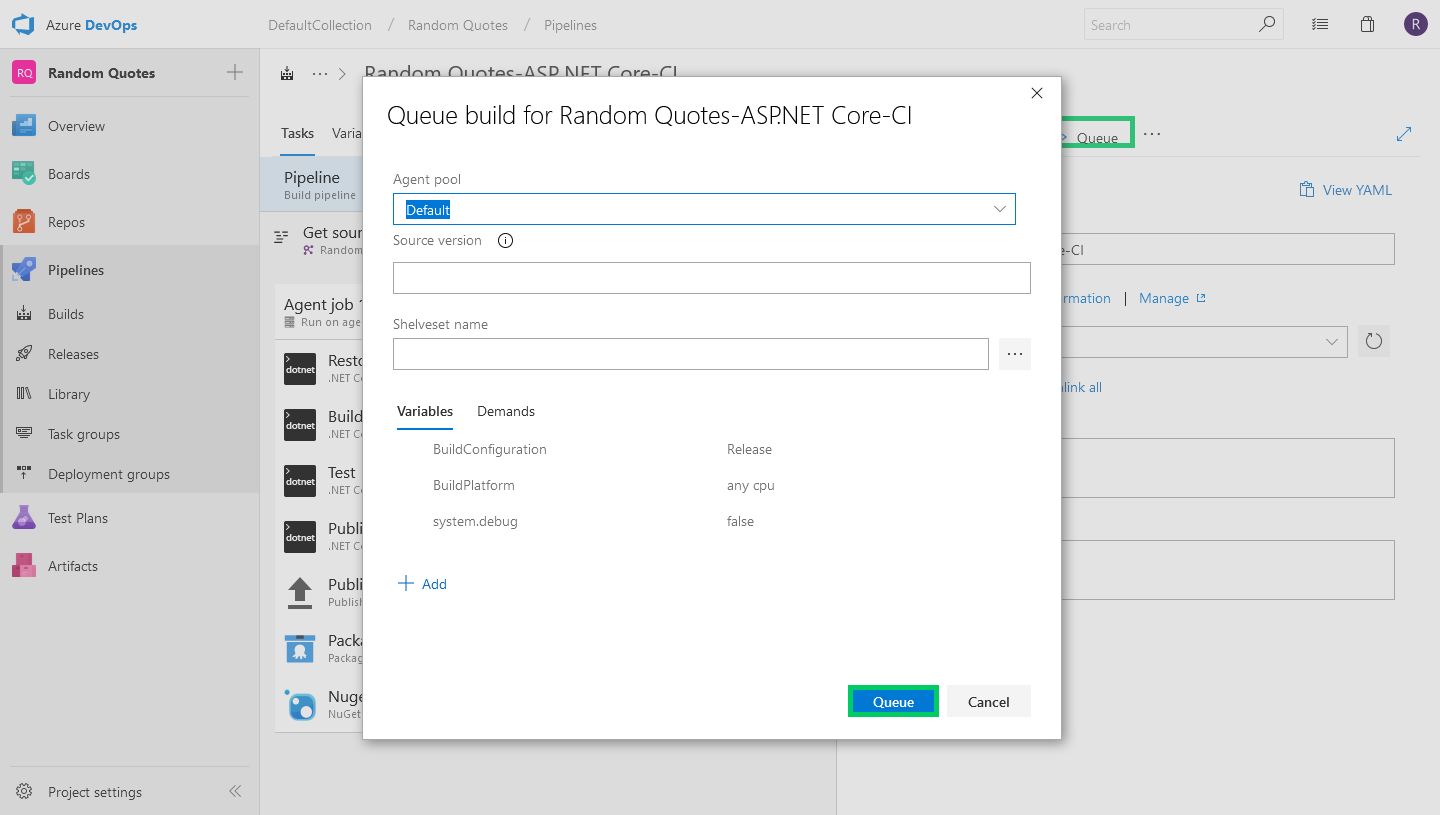Viewport: 1440px width, 815px height.
Task: Open Test Plans flask icon
Action: click(x=24, y=518)
